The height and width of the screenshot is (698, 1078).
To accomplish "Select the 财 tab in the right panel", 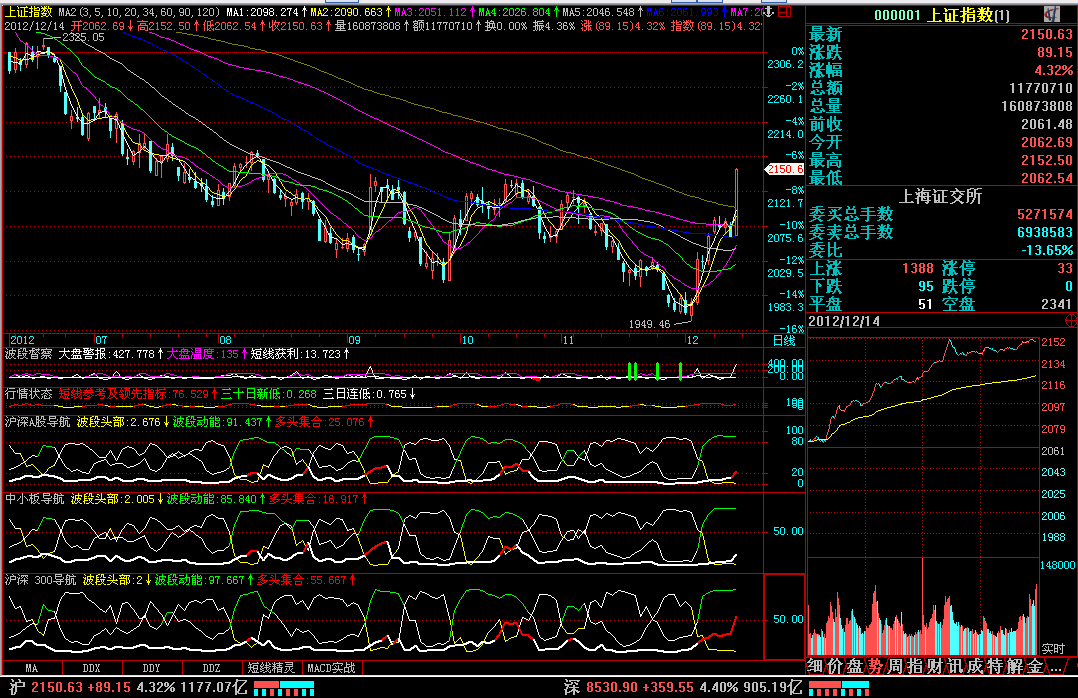I will 934,666.
